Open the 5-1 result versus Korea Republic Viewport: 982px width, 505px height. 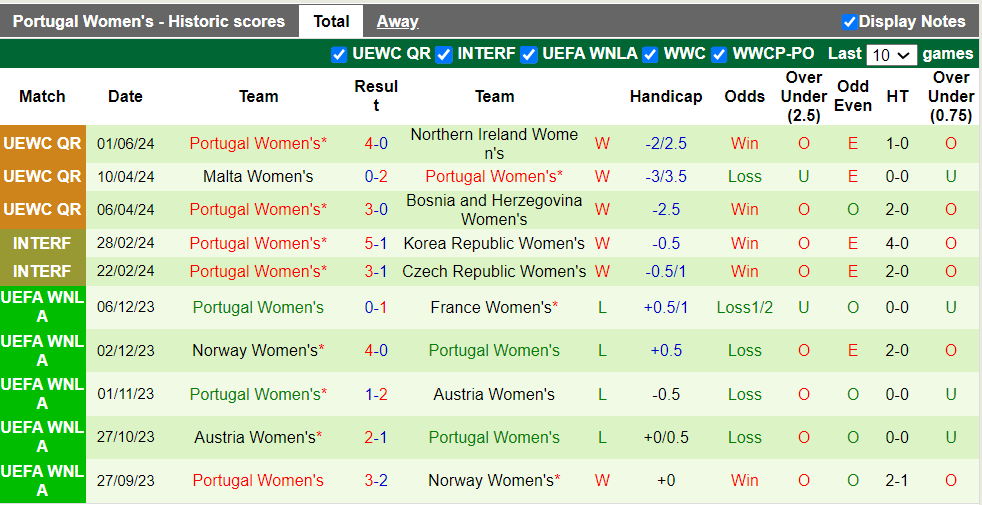376,244
